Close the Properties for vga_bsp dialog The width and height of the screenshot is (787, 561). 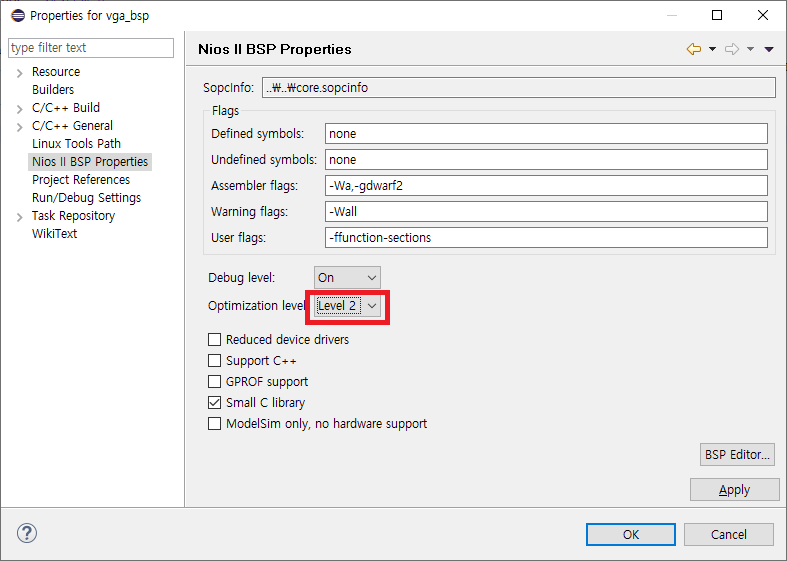pyautogui.click(x=763, y=15)
